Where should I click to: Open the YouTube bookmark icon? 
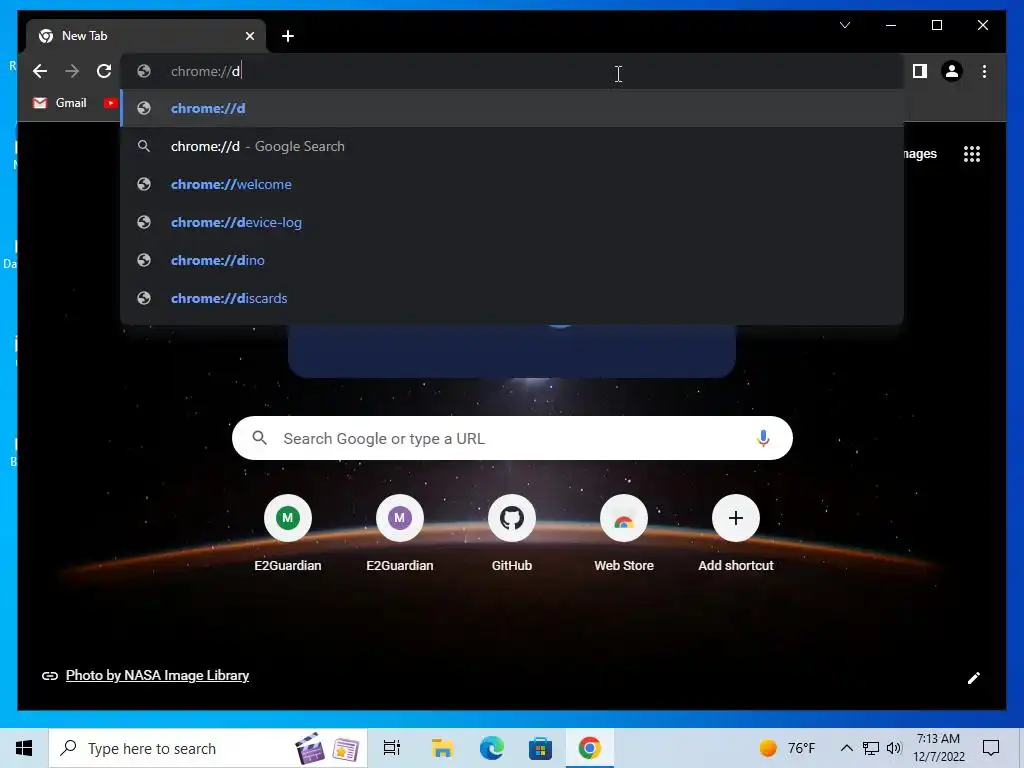pos(110,103)
